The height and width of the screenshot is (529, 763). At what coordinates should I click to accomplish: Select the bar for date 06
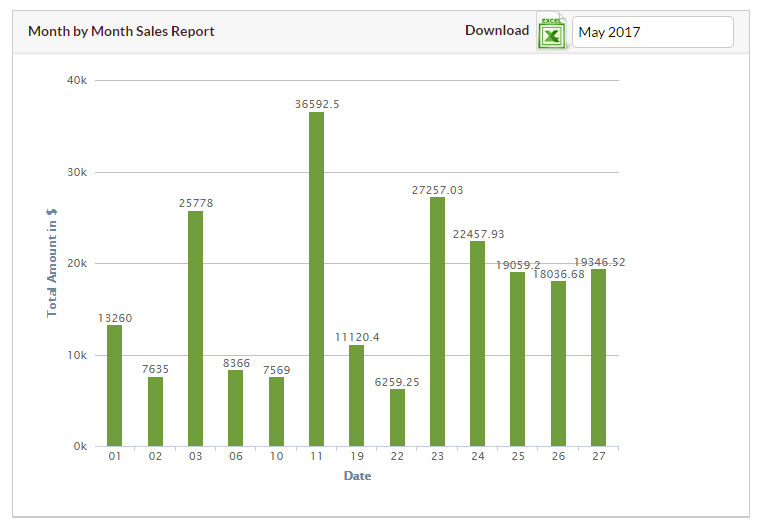(x=235, y=408)
